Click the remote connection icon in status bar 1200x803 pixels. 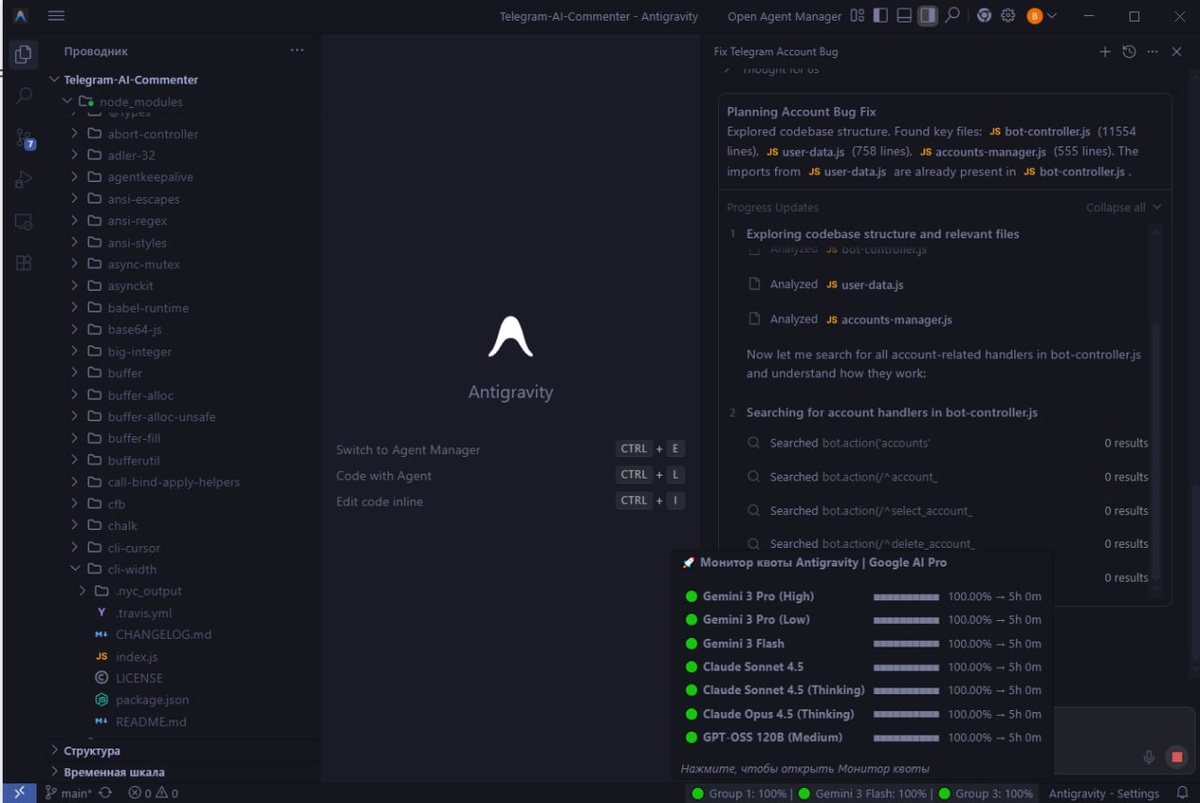[x=19, y=793]
